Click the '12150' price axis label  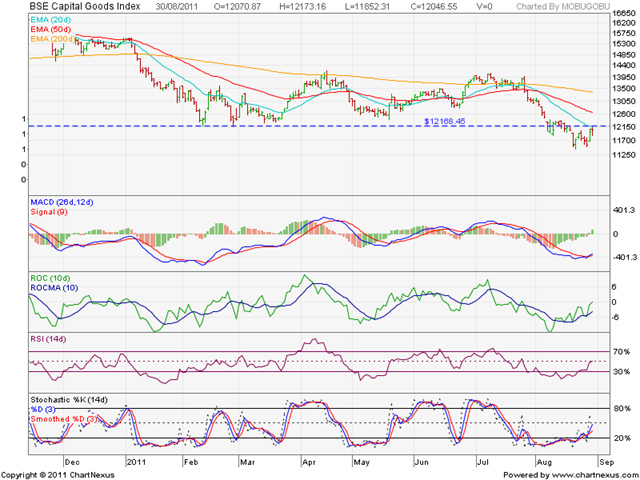[x=624, y=127]
